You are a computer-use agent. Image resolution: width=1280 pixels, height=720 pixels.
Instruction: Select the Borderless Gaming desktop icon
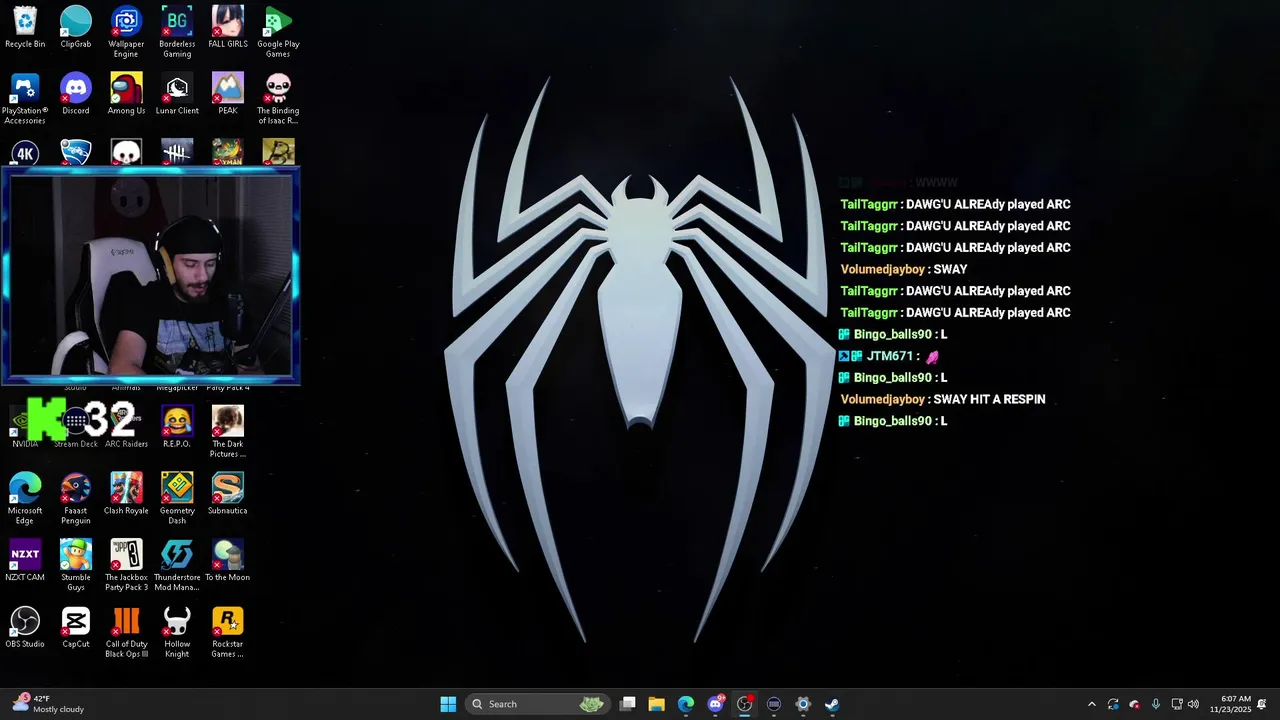(x=177, y=32)
